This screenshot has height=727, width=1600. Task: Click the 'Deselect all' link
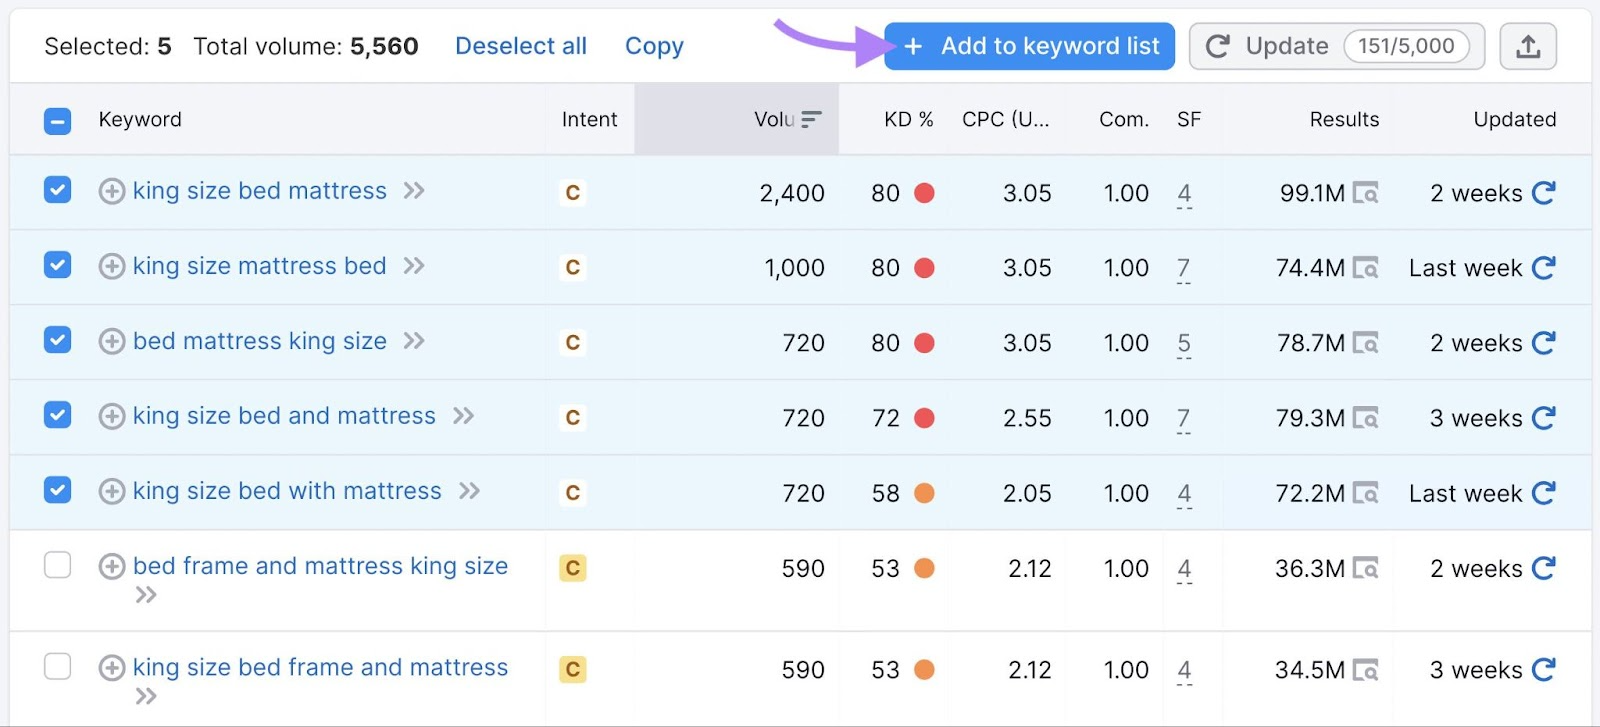pyautogui.click(x=521, y=46)
